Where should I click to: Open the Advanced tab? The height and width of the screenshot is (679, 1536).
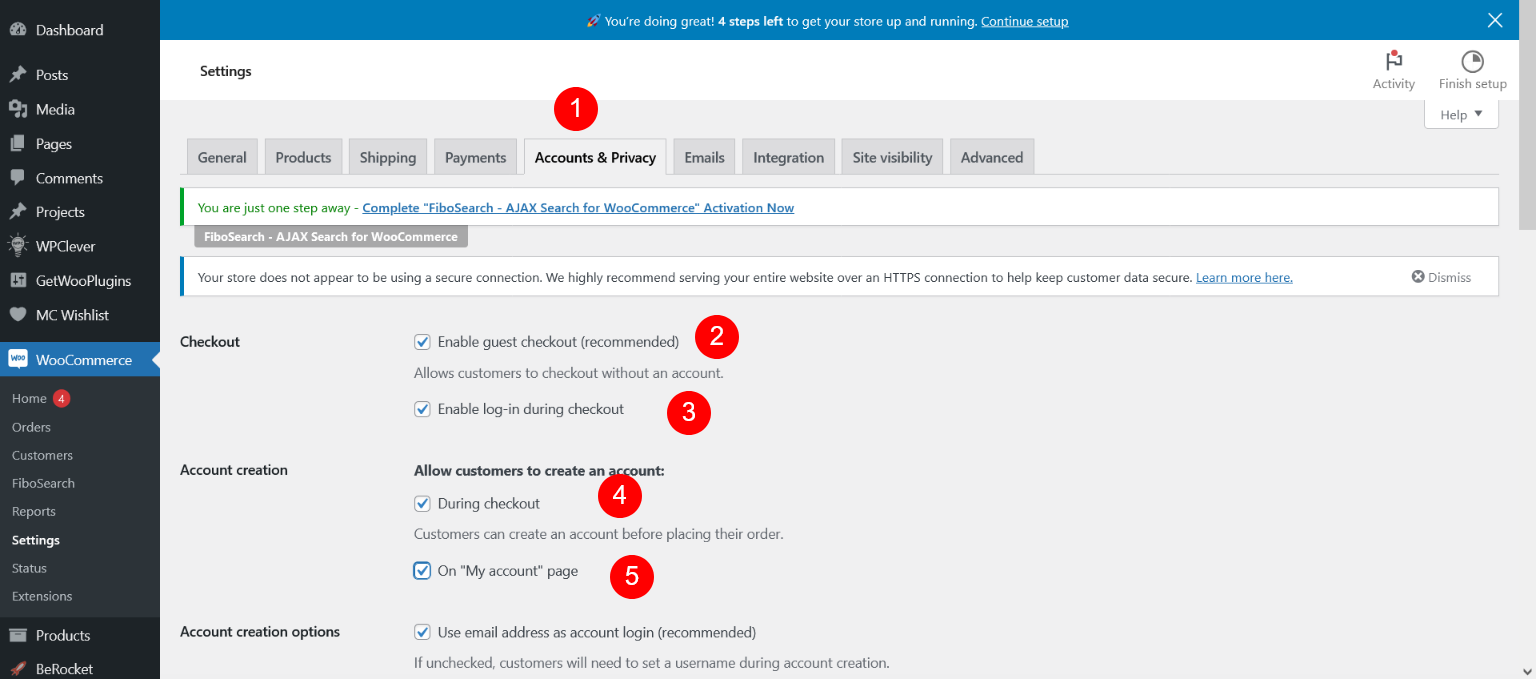tap(992, 157)
